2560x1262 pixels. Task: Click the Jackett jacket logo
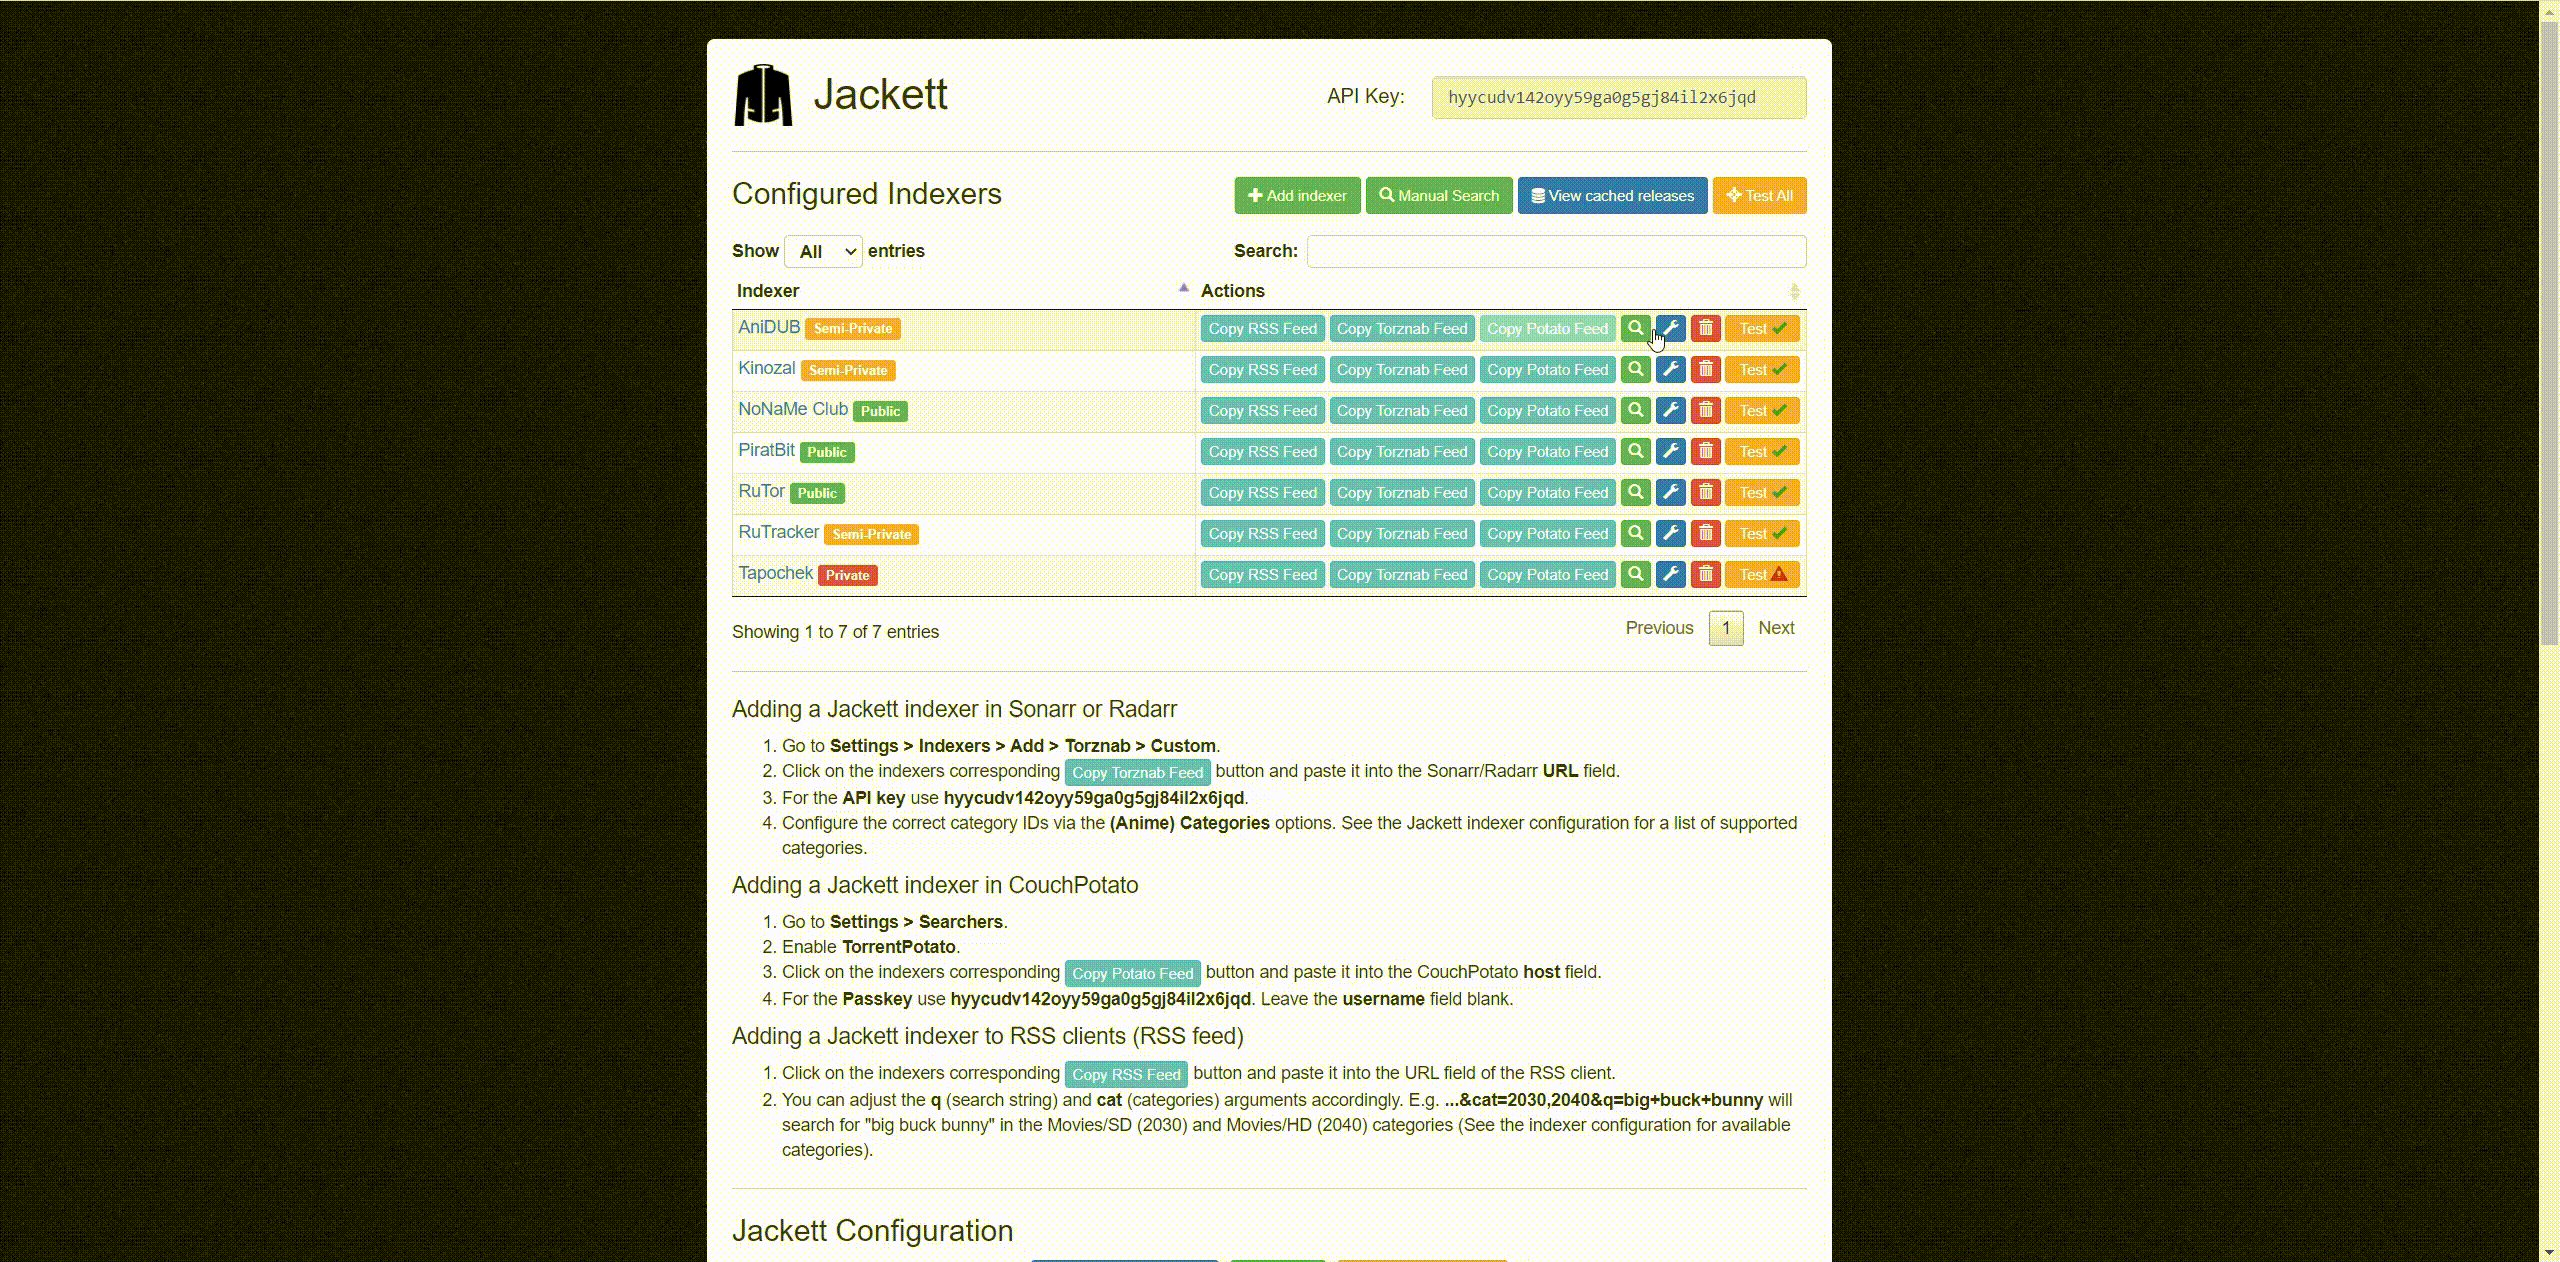(763, 96)
